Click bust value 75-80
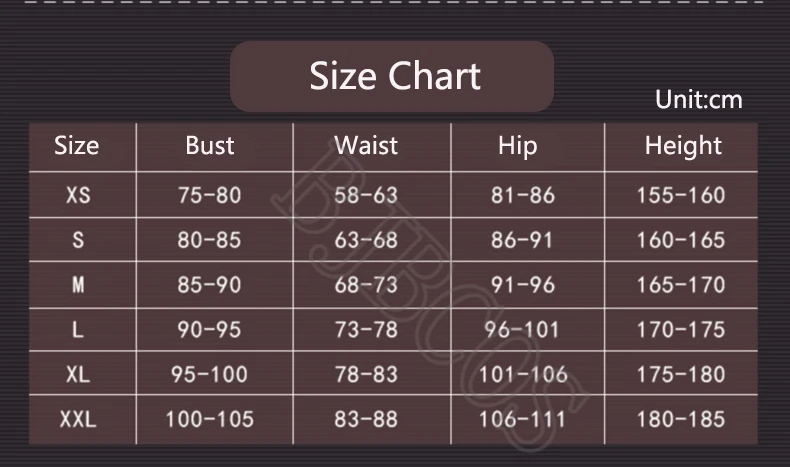 pyautogui.click(x=210, y=195)
